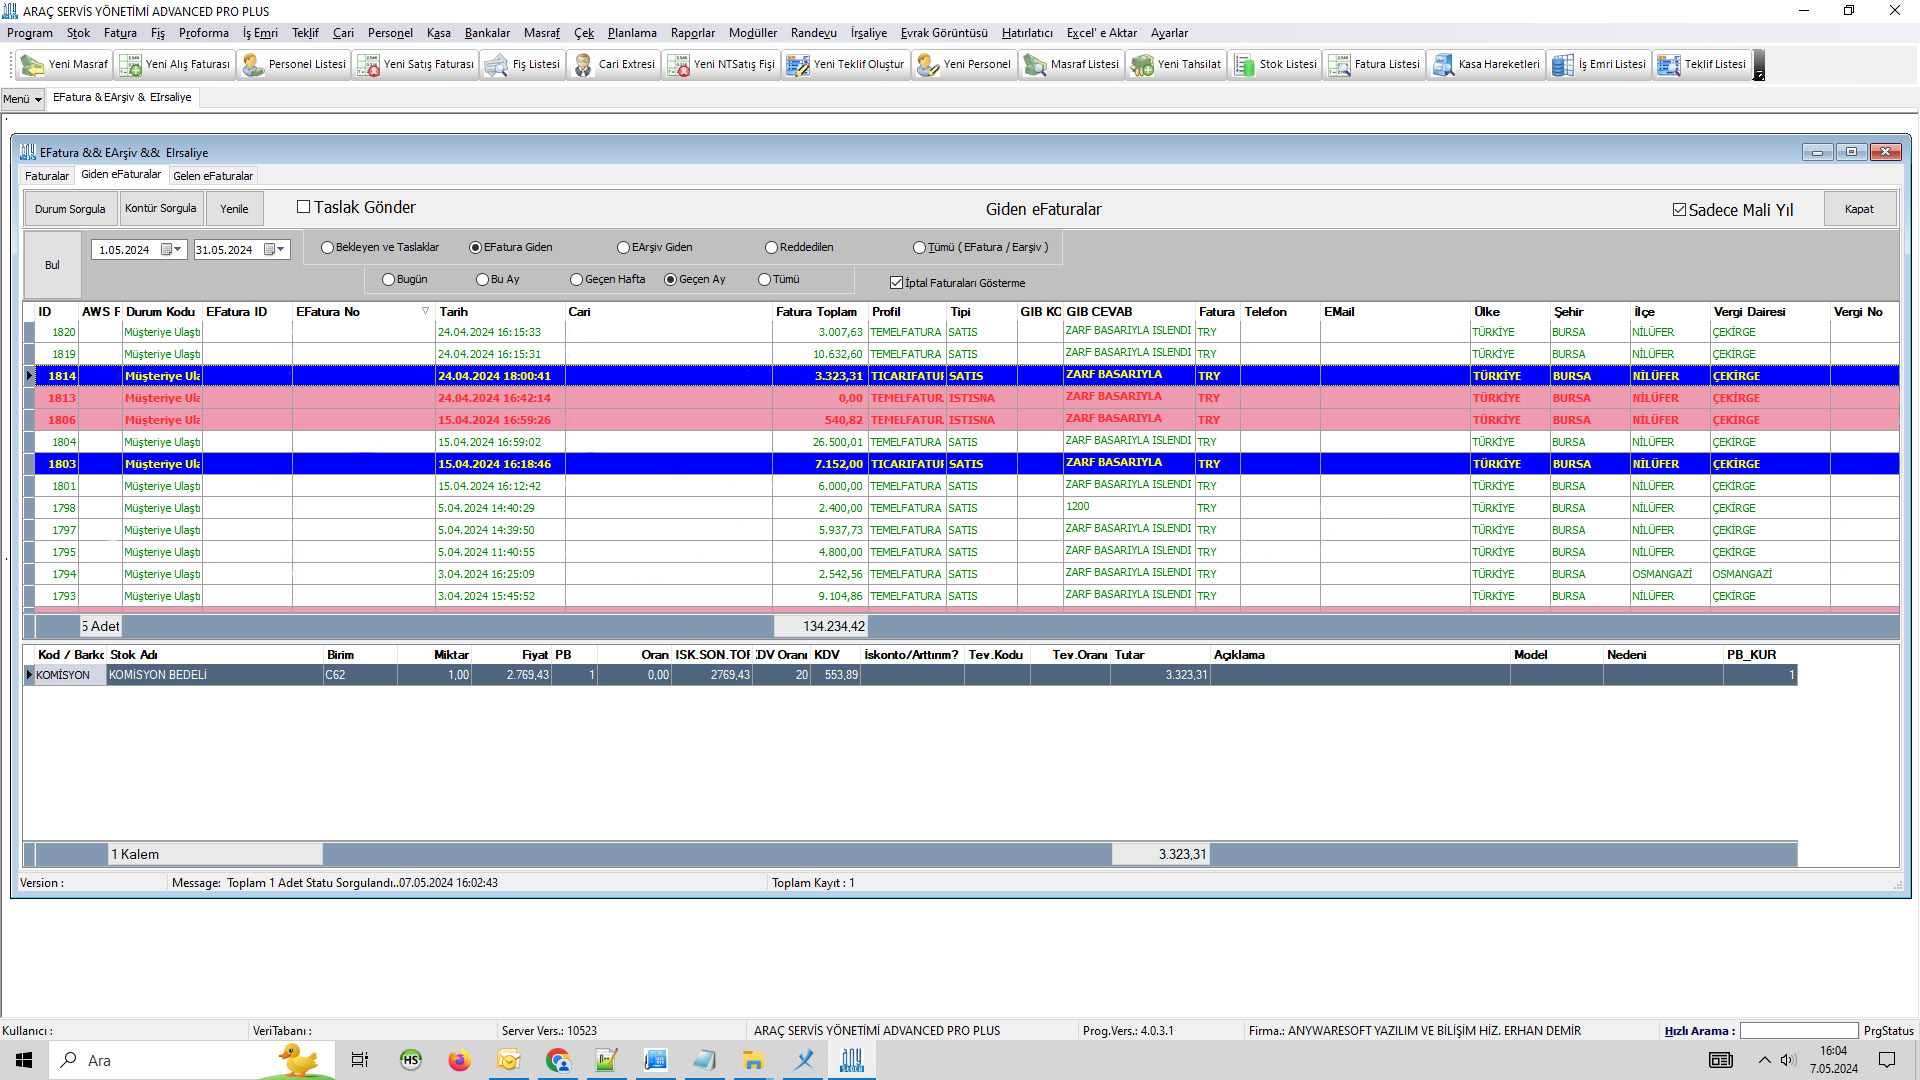Create Yeni NTSatış Fişi
This screenshot has width=1920, height=1080.
point(721,65)
